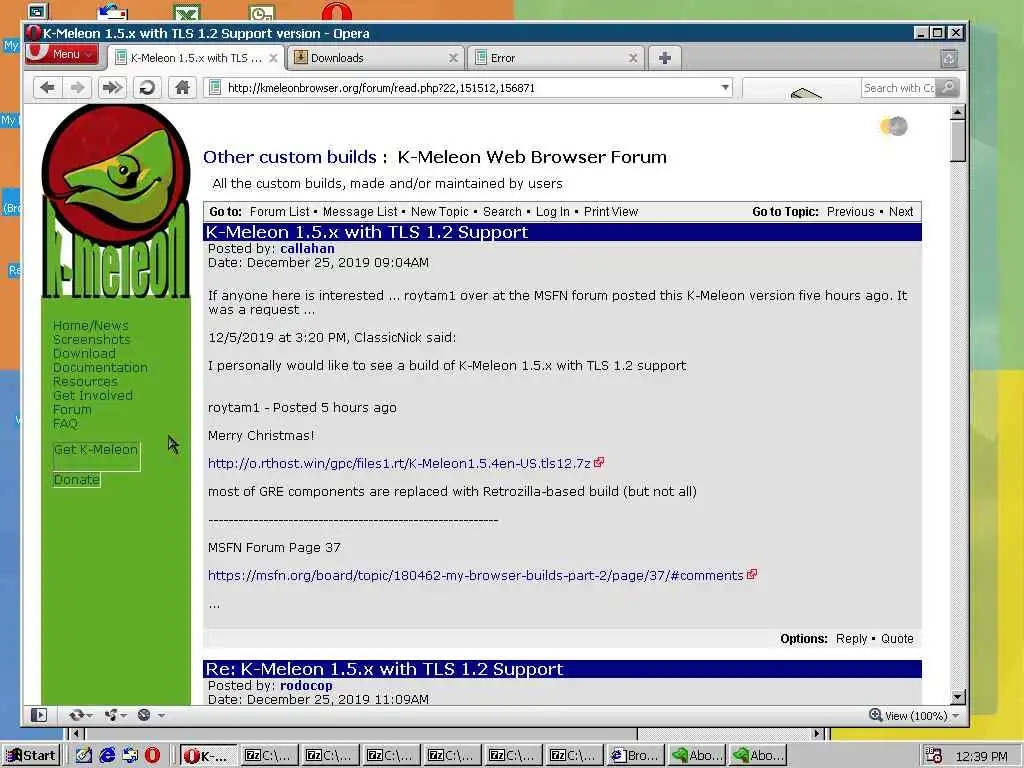Expand the Opera Unite dropdown arrow
This screenshot has width=1024, height=768.
click(x=123, y=716)
